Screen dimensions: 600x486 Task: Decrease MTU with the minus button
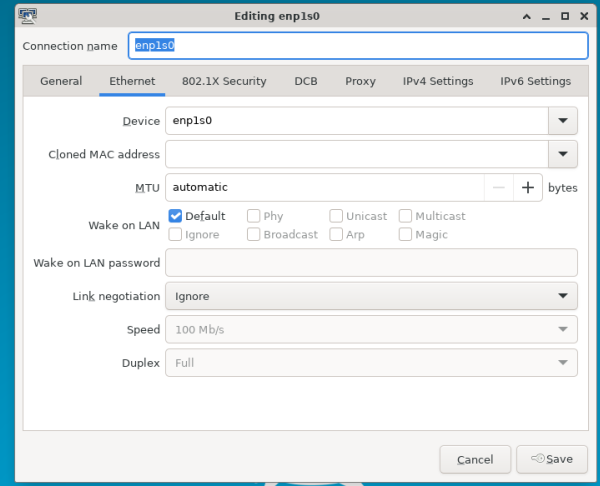click(498, 187)
